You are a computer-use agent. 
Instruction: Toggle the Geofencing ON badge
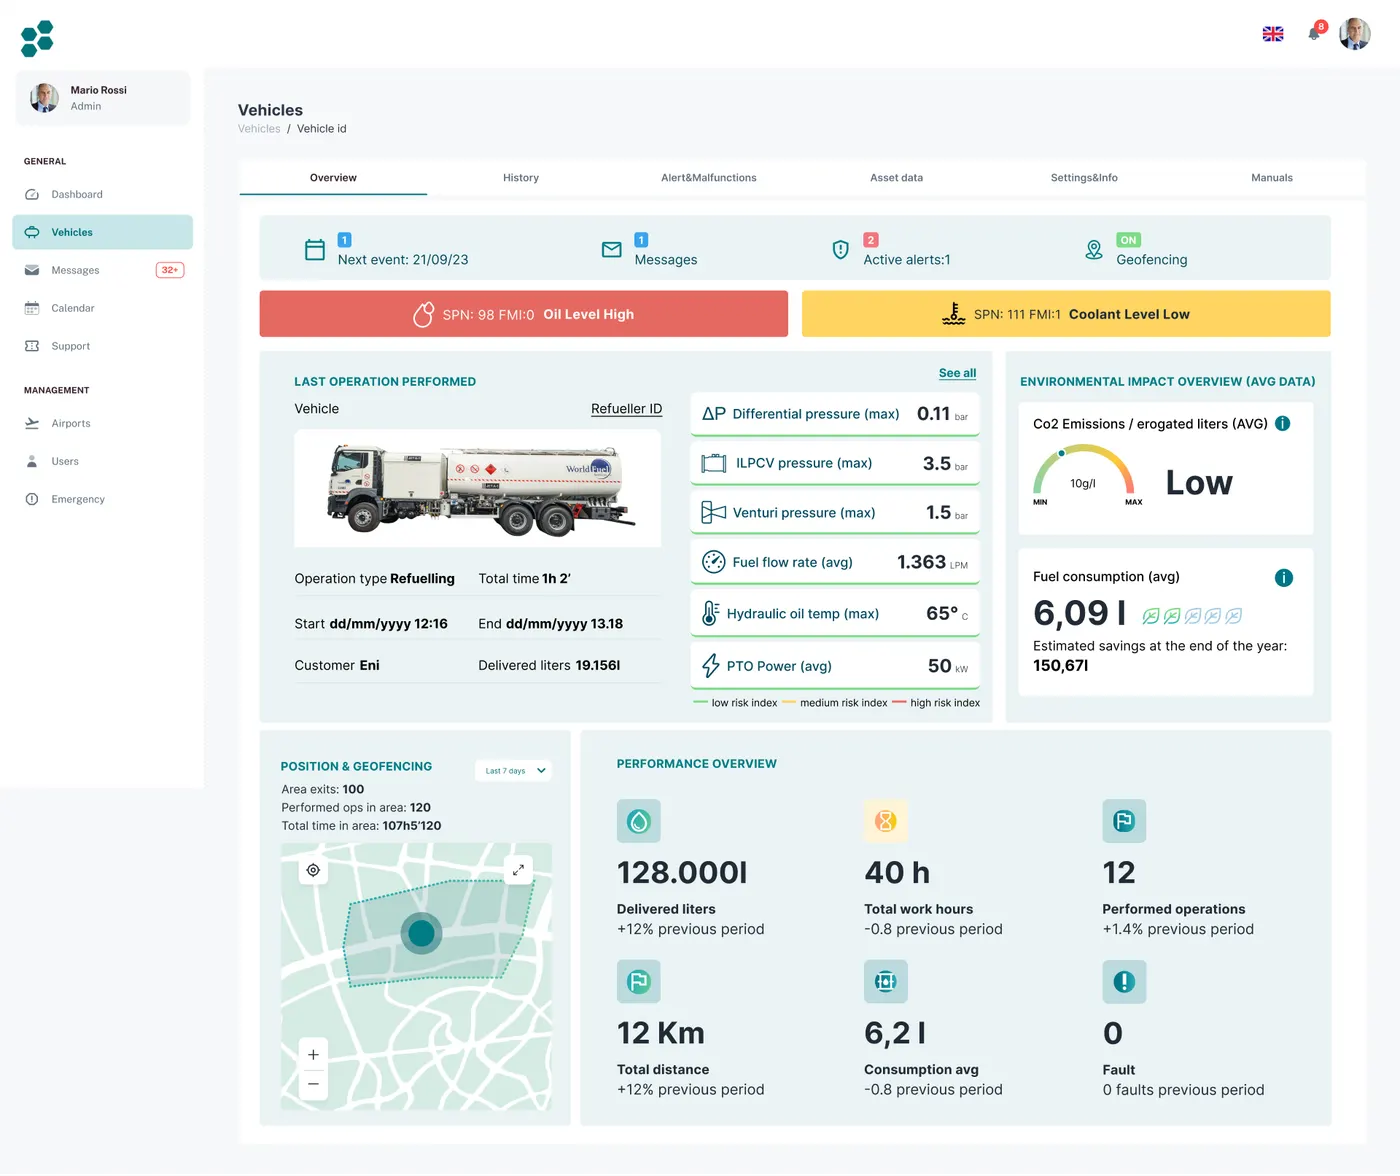(1129, 240)
